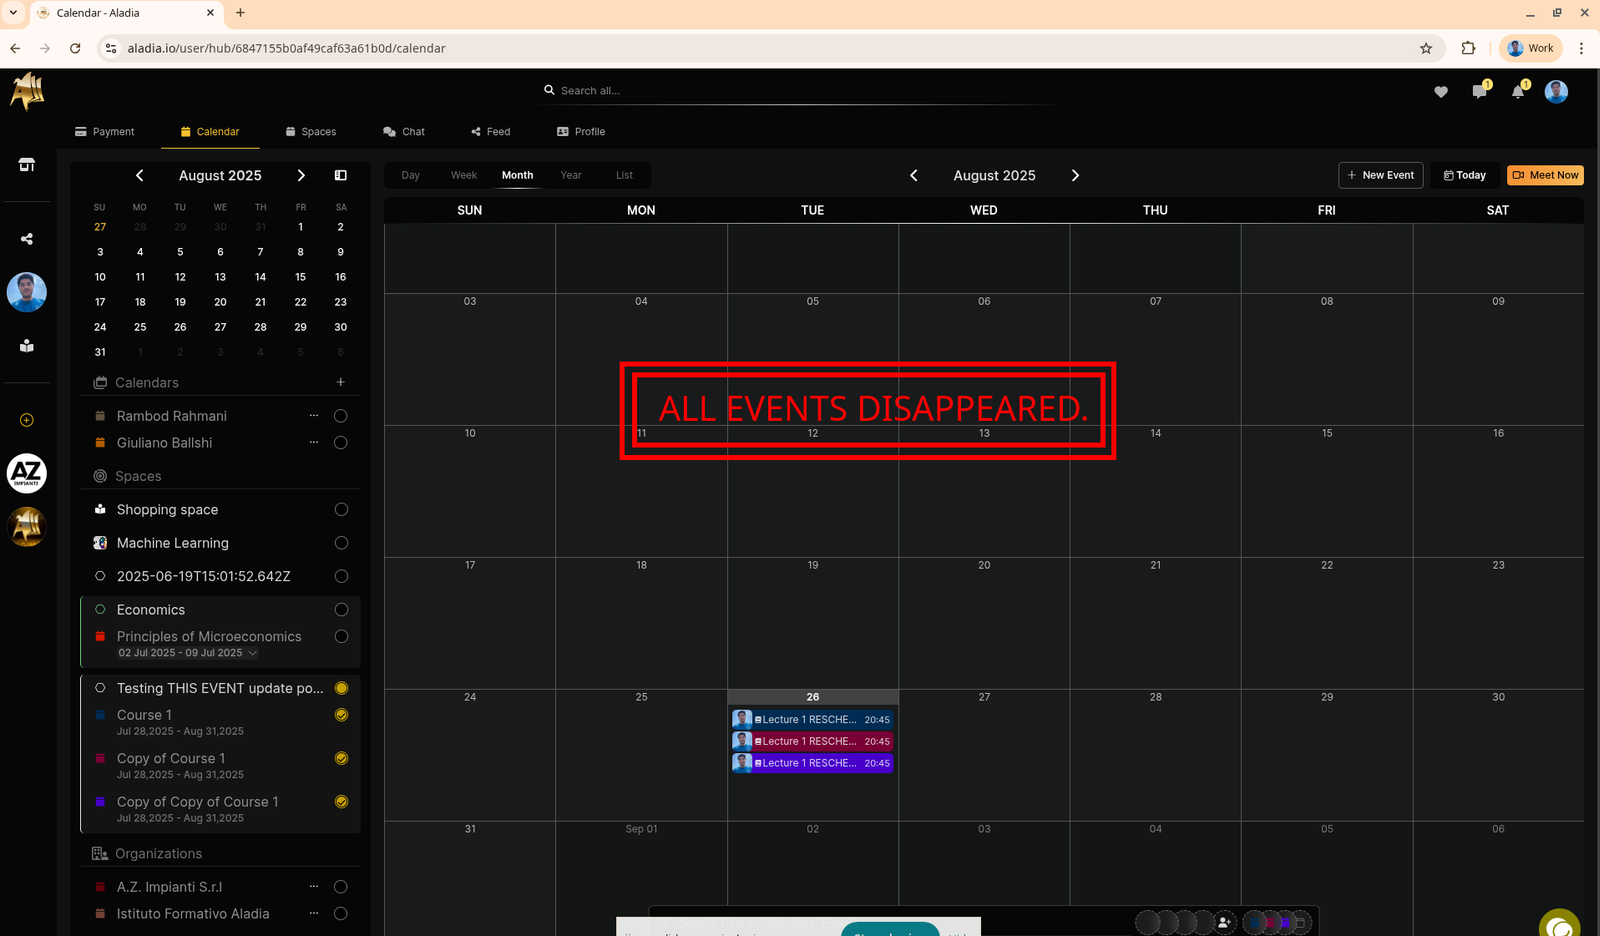Click the heart favorites icon in the header

[1441, 92]
